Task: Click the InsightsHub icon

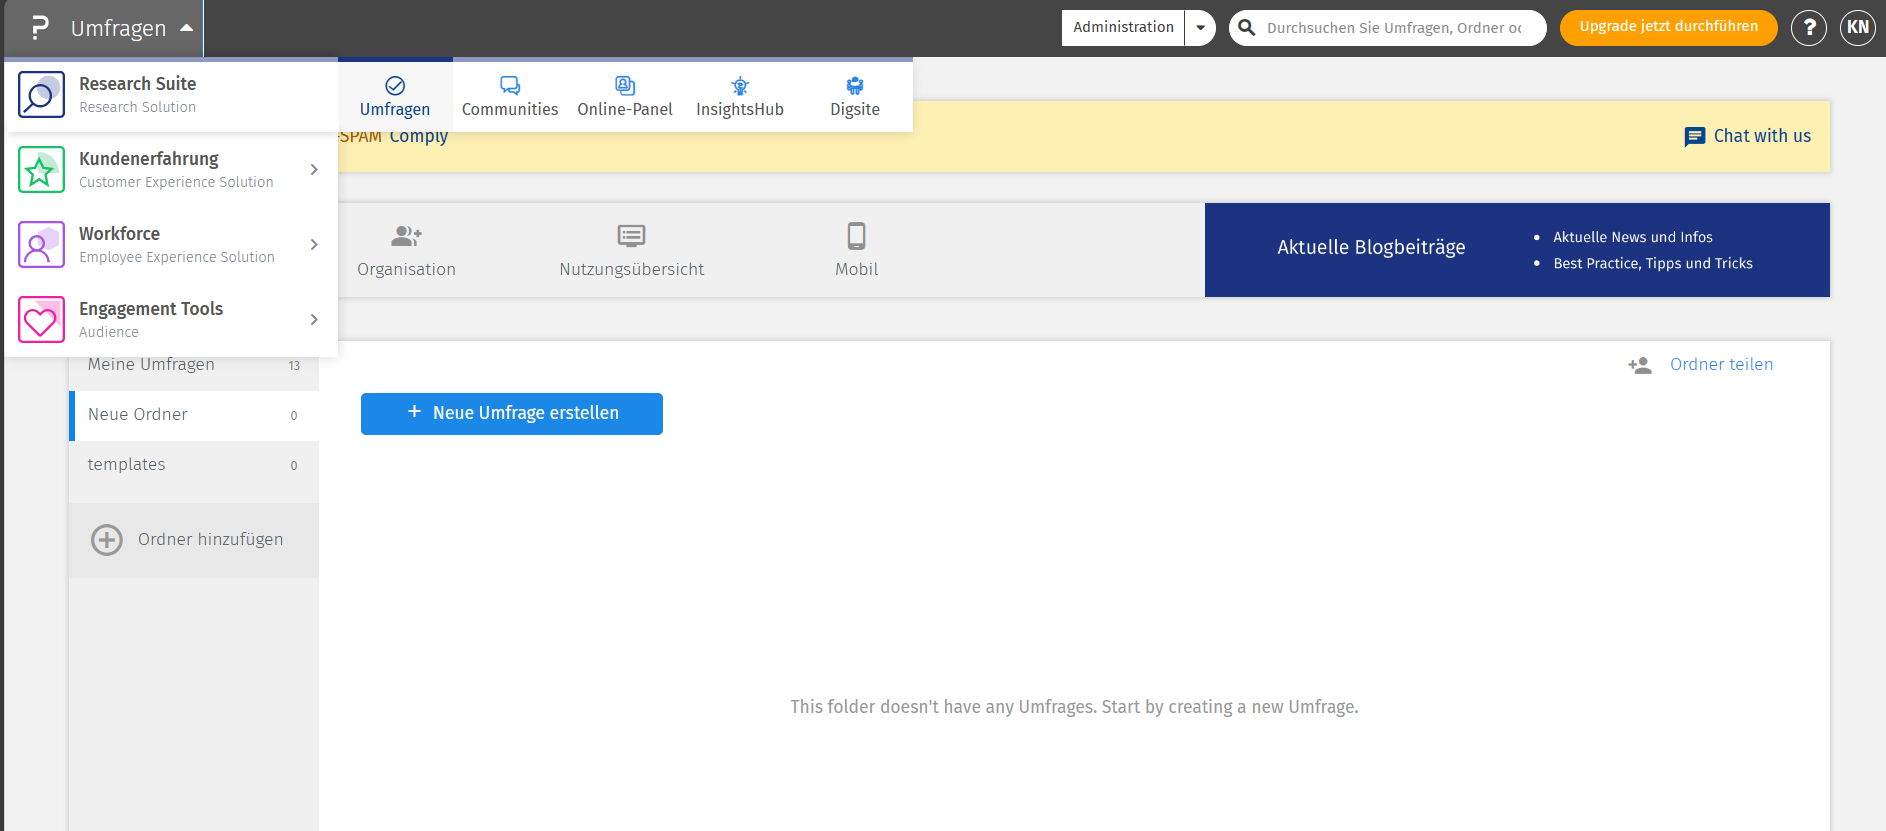Action: pos(740,86)
